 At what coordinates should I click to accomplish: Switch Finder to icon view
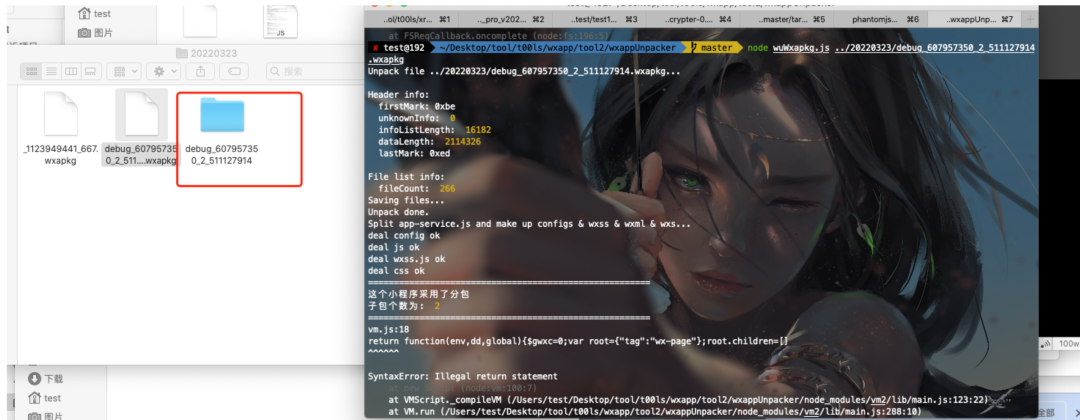pyautogui.click(x=31, y=71)
